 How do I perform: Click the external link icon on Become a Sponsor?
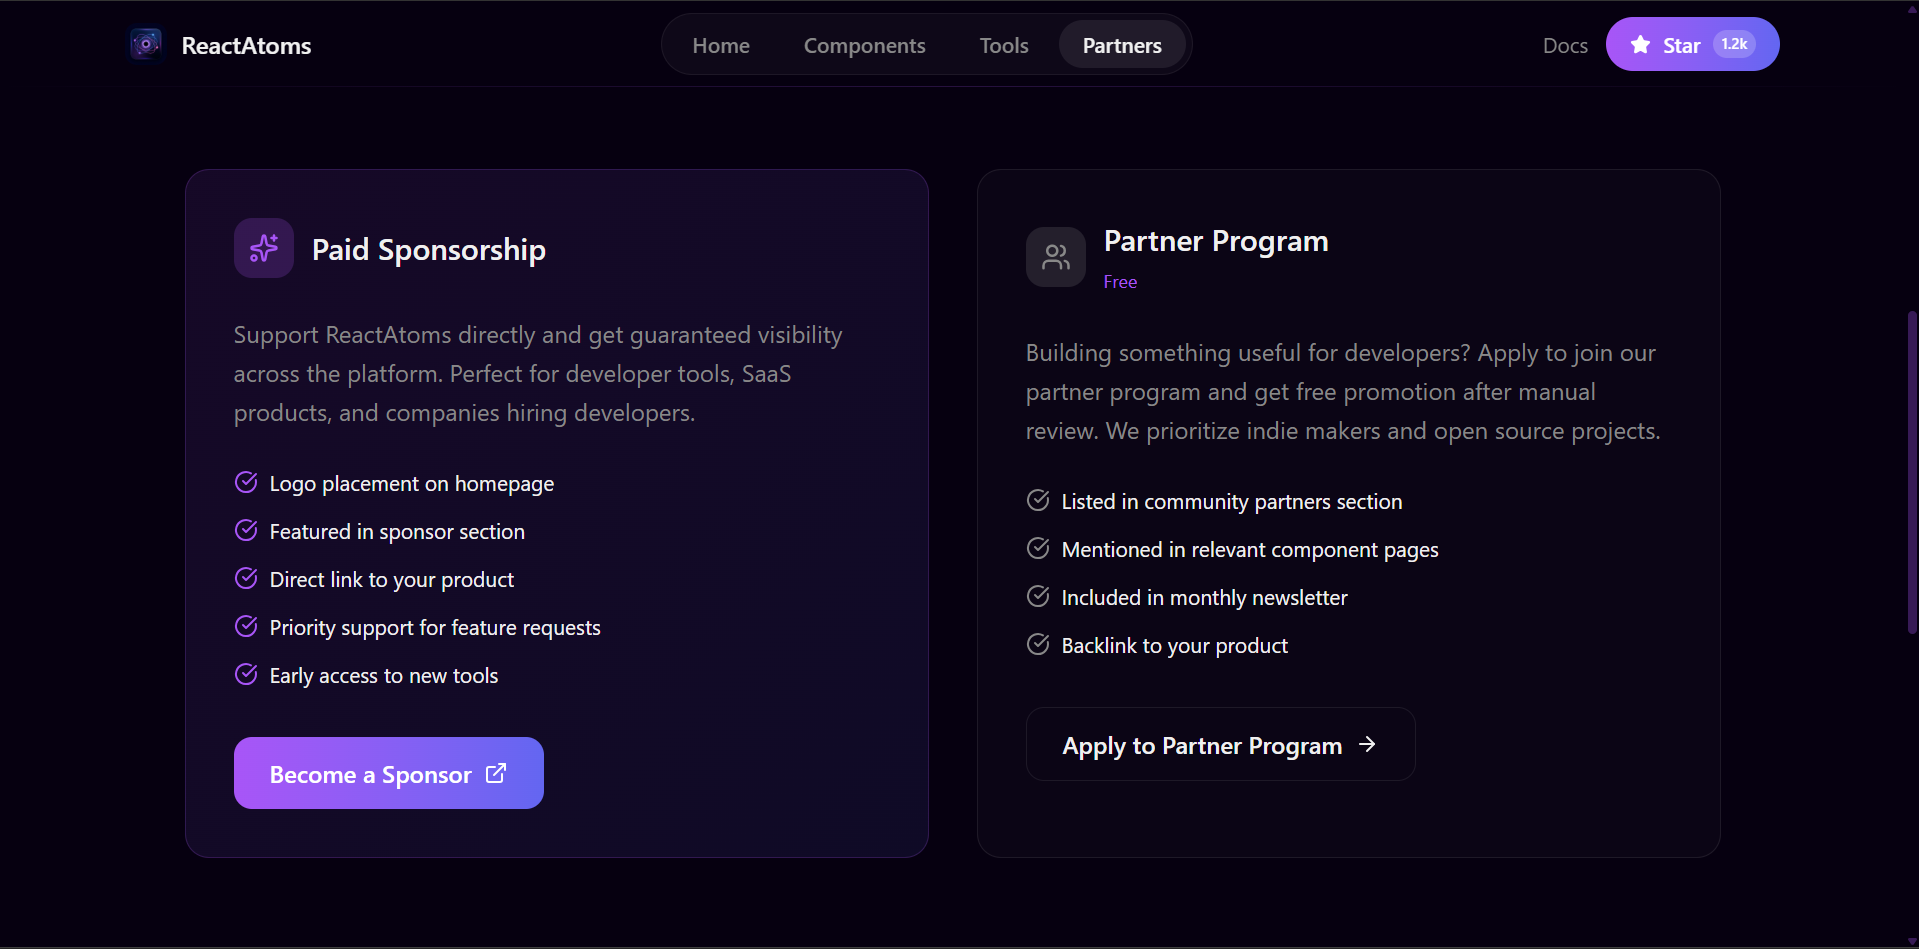coord(496,773)
